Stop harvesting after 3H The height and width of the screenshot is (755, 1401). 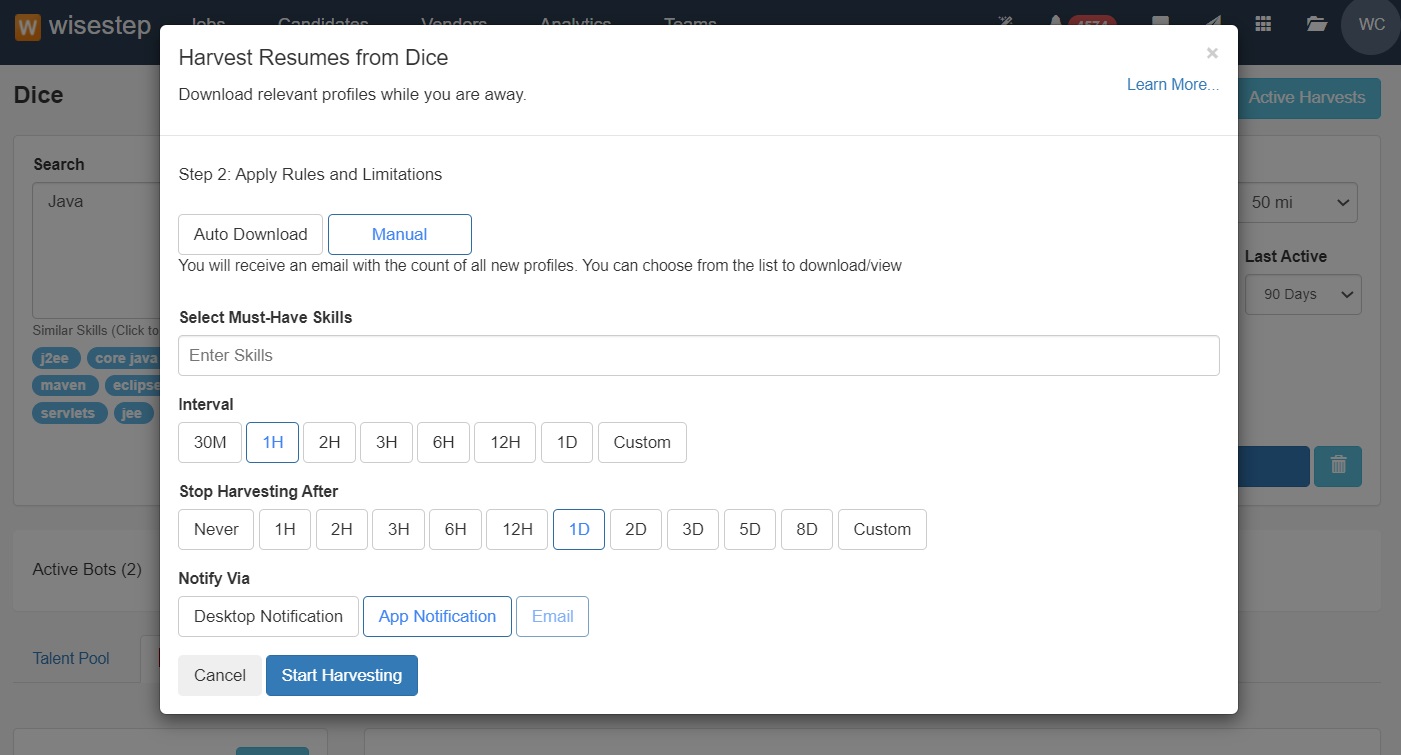pyautogui.click(x=398, y=529)
